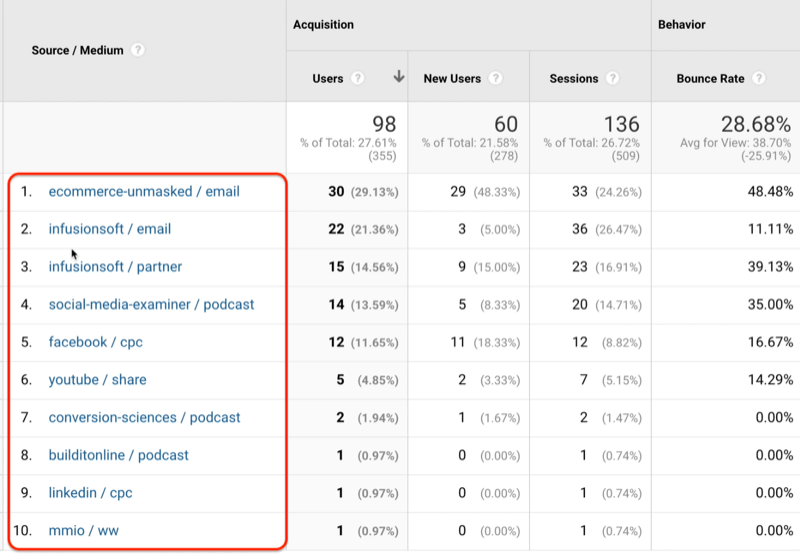Select bounce rate 48.48% cell
This screenshot has width=800, height=560.
[770, 192]
